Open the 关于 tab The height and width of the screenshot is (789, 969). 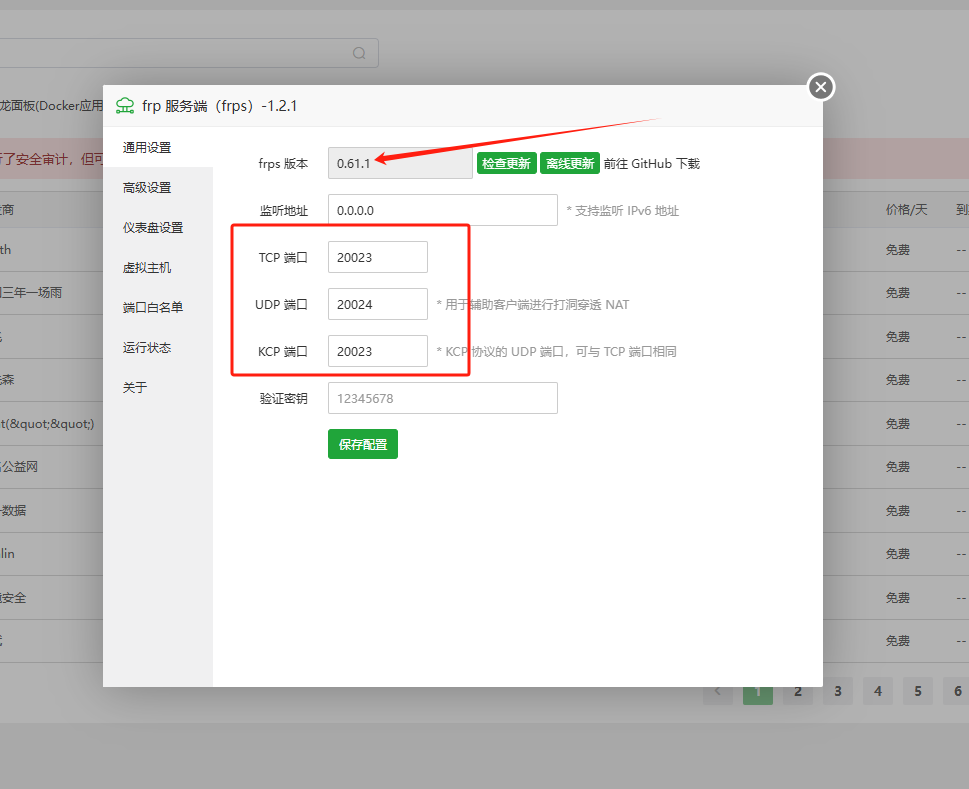point(136,388)
